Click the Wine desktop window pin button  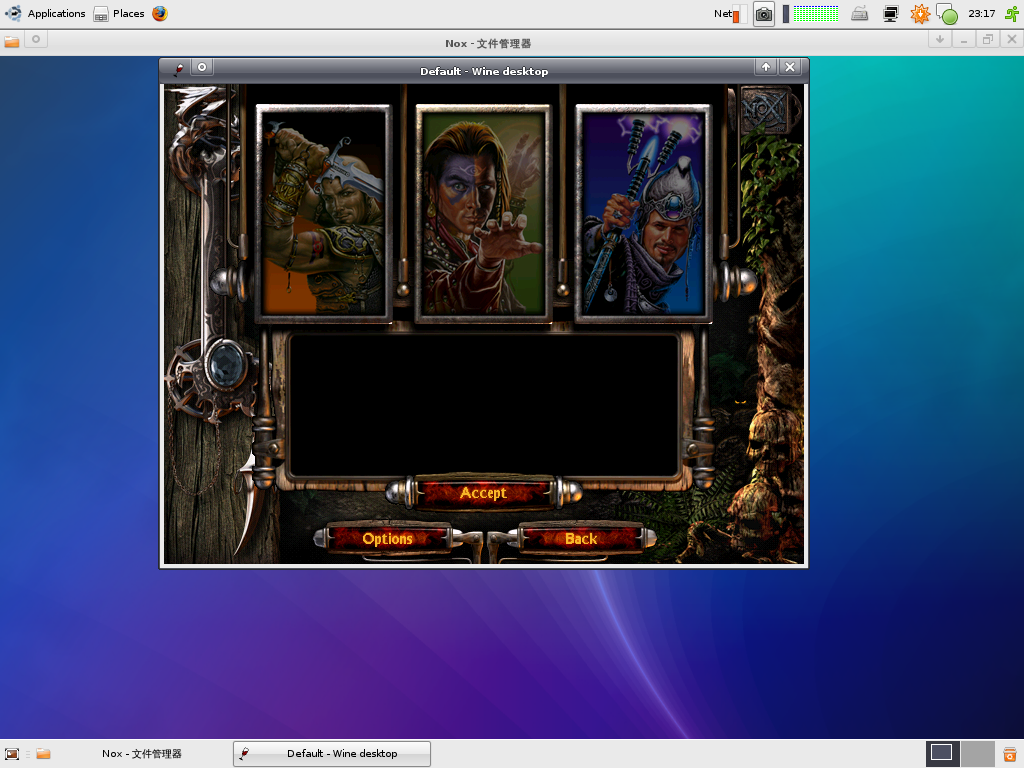pyautogui.click(x=202, y=67)
